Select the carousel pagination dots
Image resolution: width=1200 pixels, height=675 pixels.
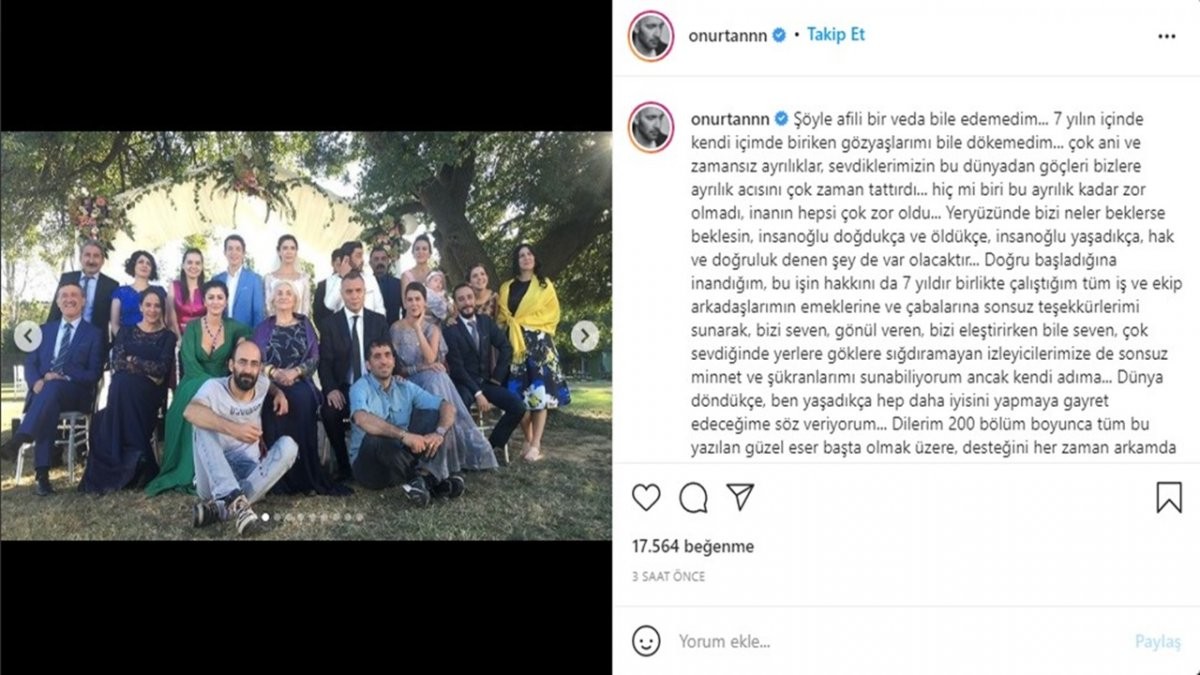(x=306, y=517)
